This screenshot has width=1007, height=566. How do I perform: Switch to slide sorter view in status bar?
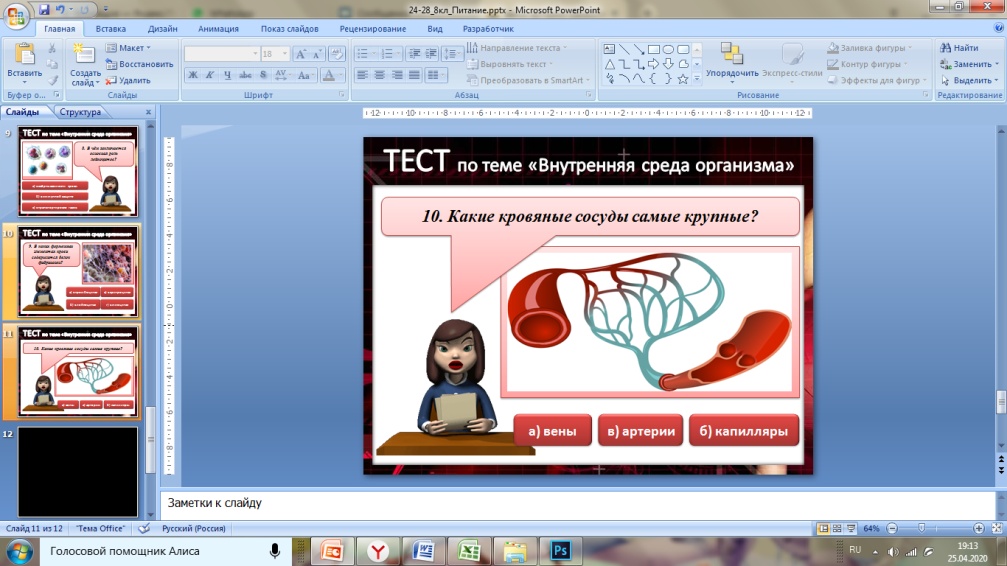(838, 527)
